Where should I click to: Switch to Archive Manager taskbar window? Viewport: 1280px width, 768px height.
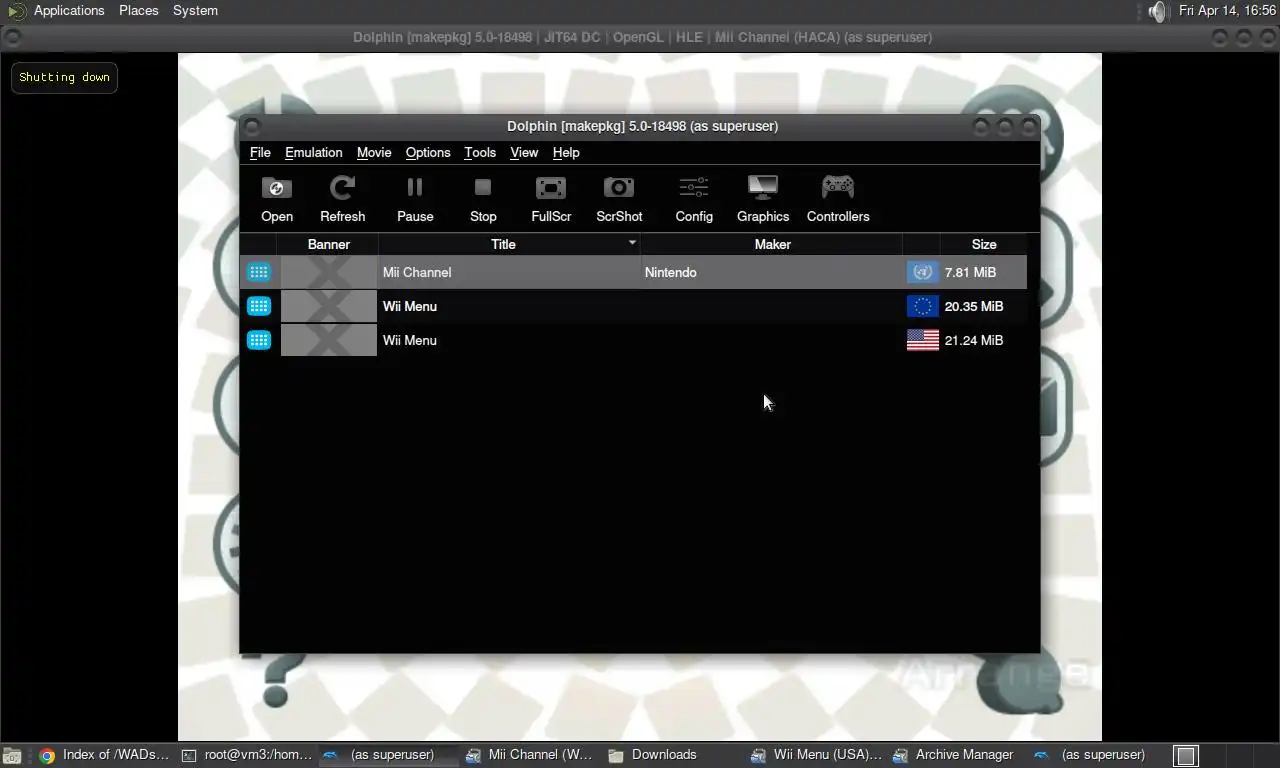958,755
